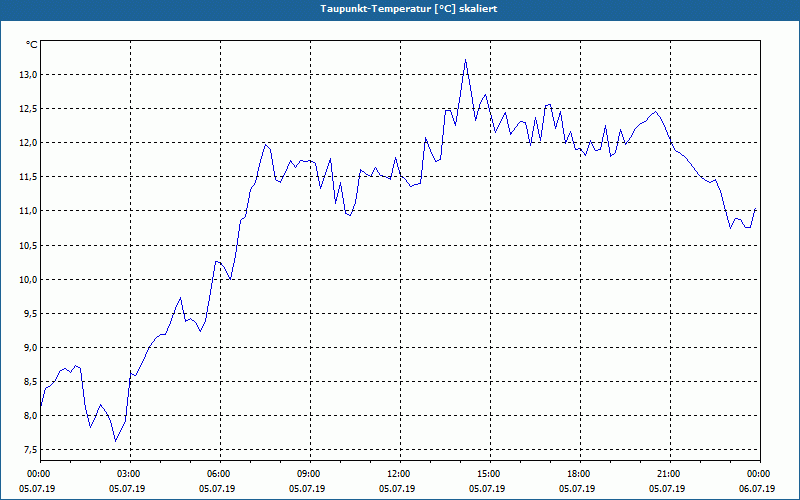
Task: Select the 9,0 y-axis label
Action: click(31, 347)
